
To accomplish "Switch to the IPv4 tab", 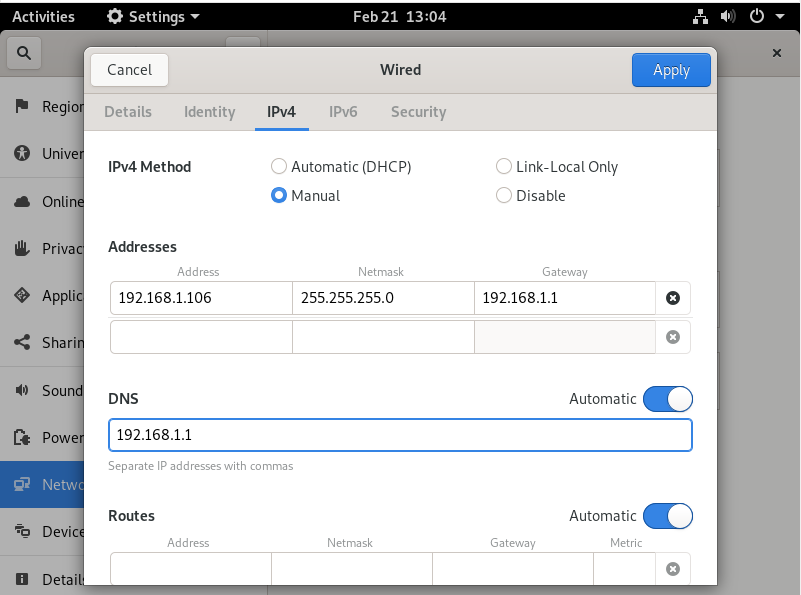I will tap(281, 112).
